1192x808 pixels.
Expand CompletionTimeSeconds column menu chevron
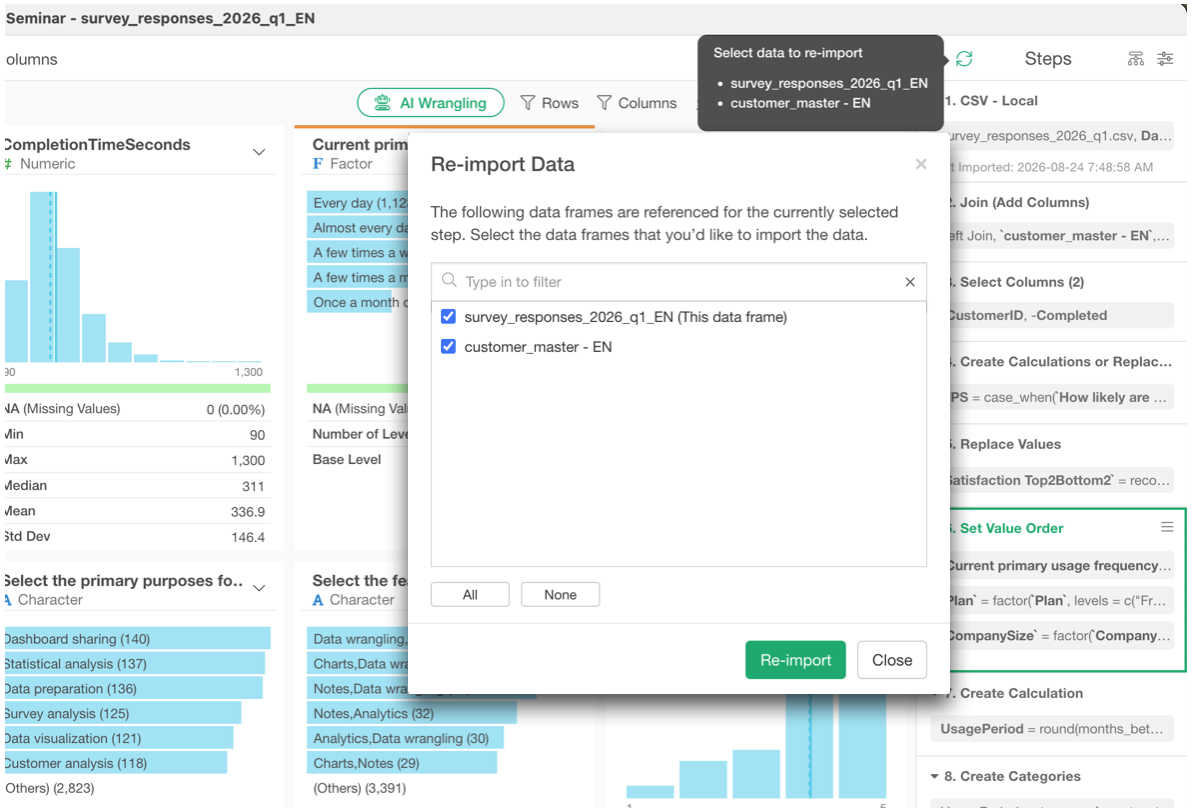[259, 152]
